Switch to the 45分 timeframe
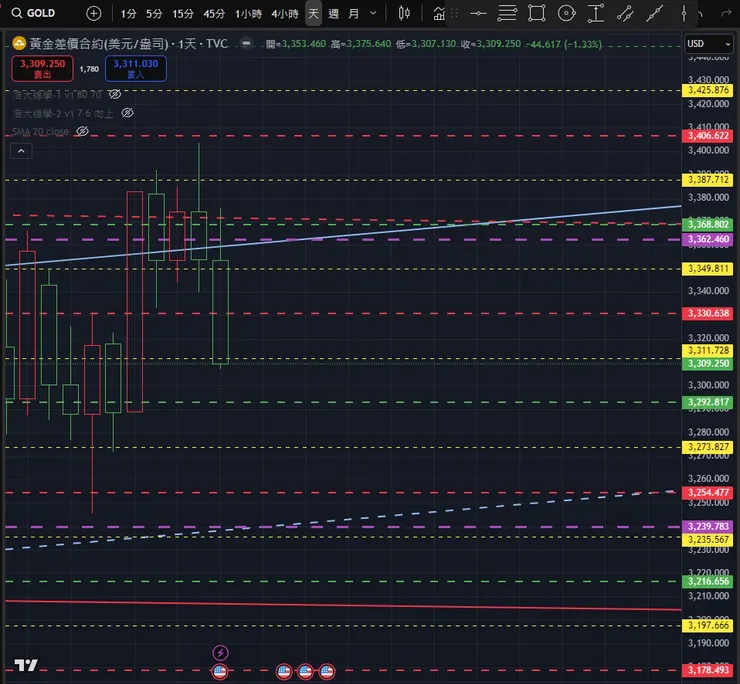The image size is (740, 684). [214, 14]
